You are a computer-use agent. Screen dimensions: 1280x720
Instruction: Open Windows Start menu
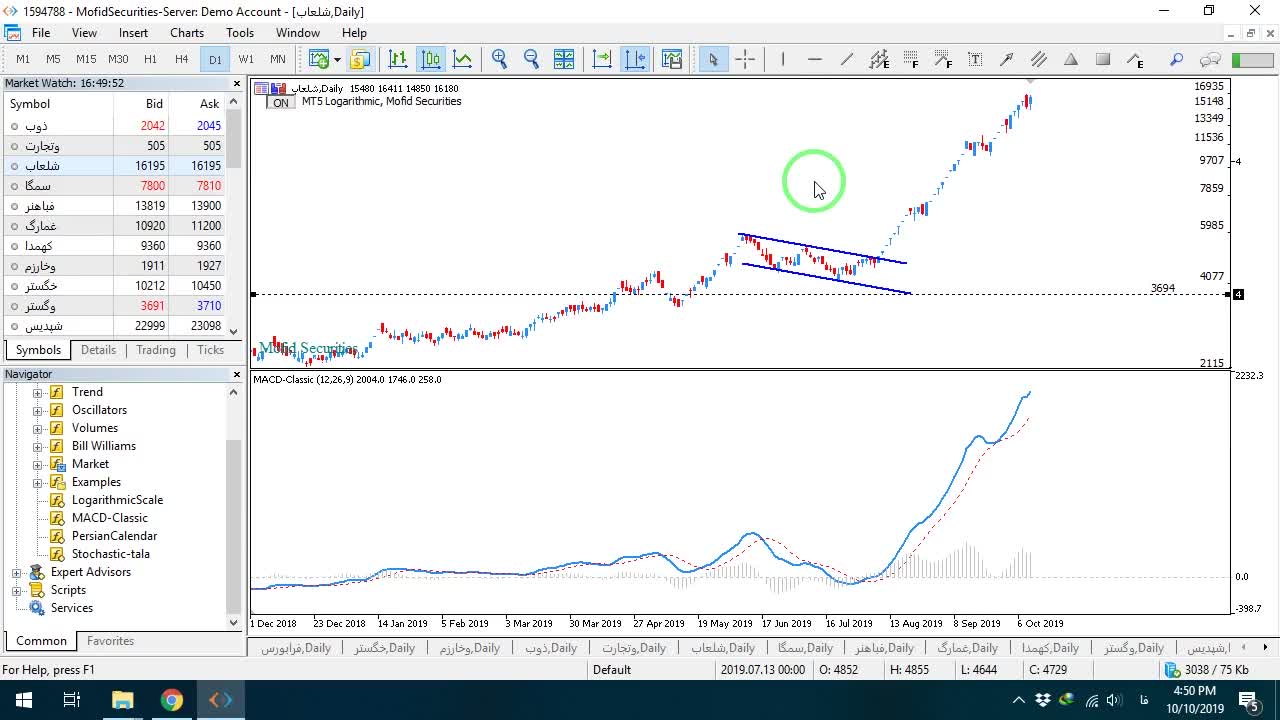(24, 700)
